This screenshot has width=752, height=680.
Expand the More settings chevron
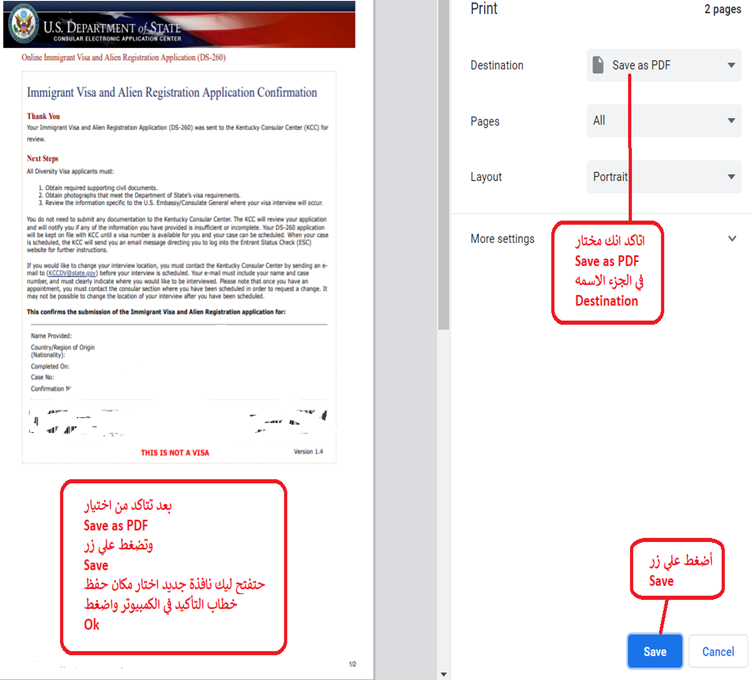tap(732, 239)
